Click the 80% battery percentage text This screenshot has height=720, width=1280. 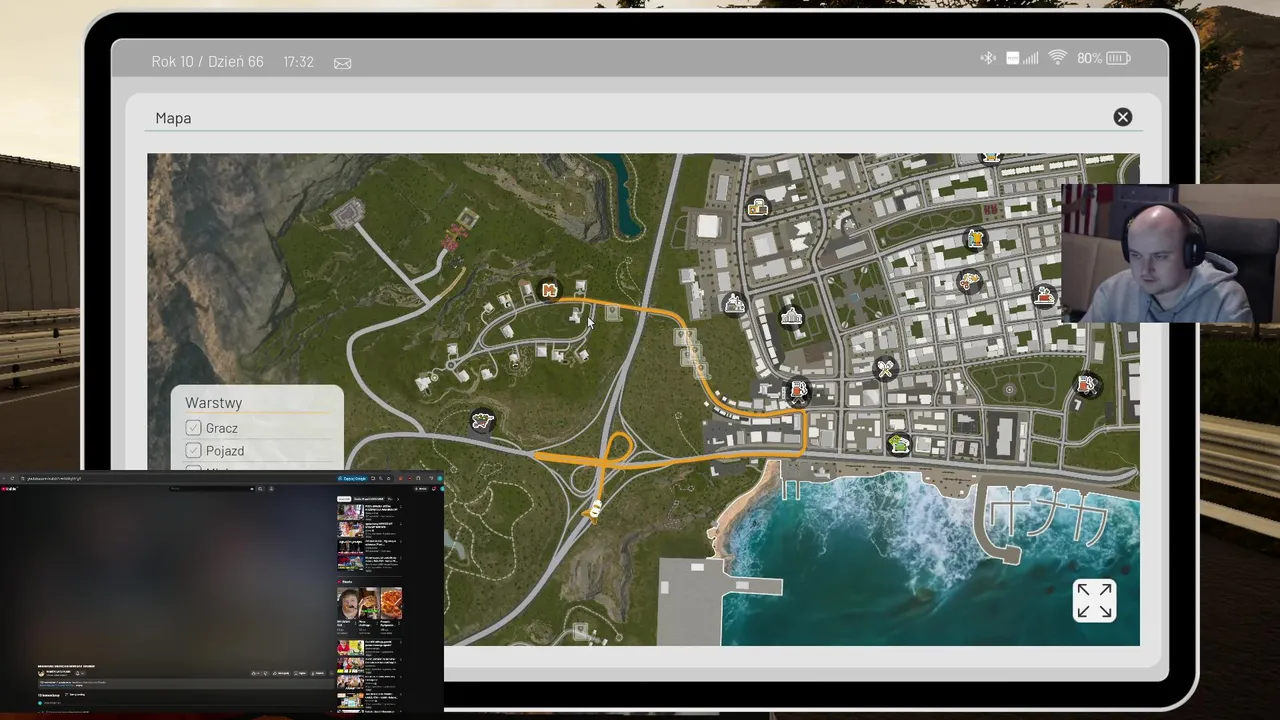click(1089, 58)
